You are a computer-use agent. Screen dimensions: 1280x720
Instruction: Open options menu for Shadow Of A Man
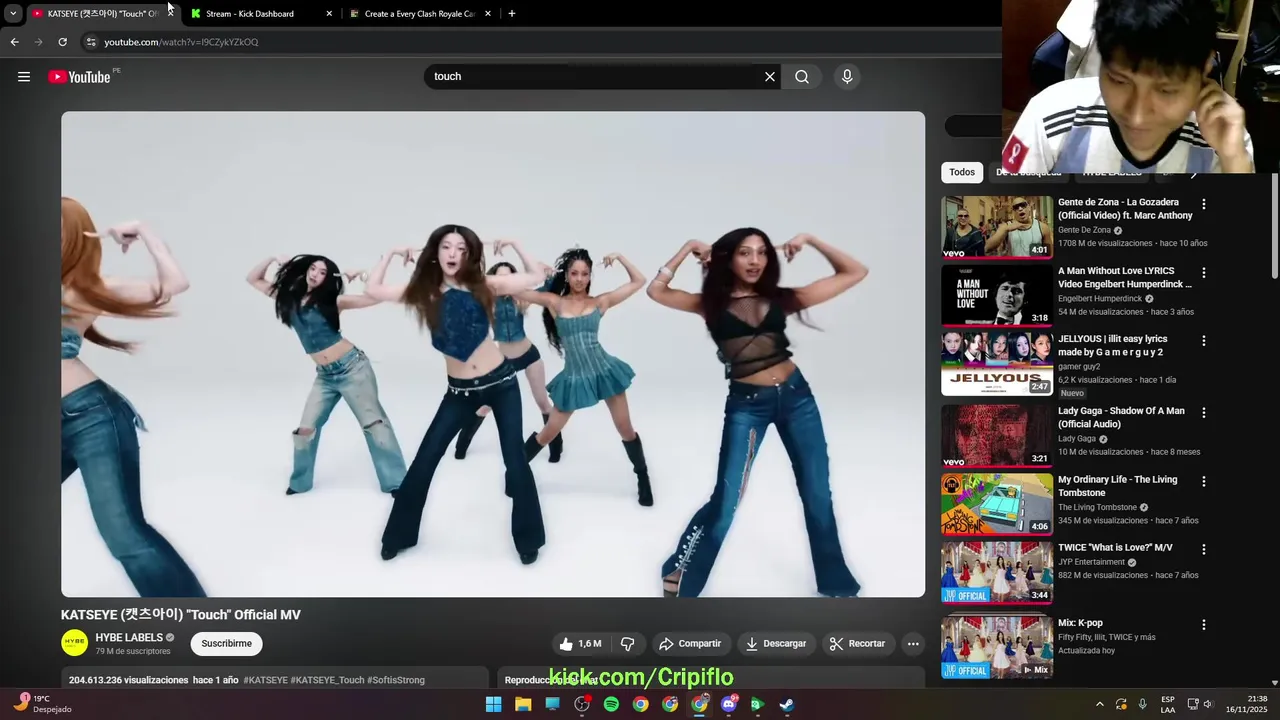click(x=1204, y=412)
